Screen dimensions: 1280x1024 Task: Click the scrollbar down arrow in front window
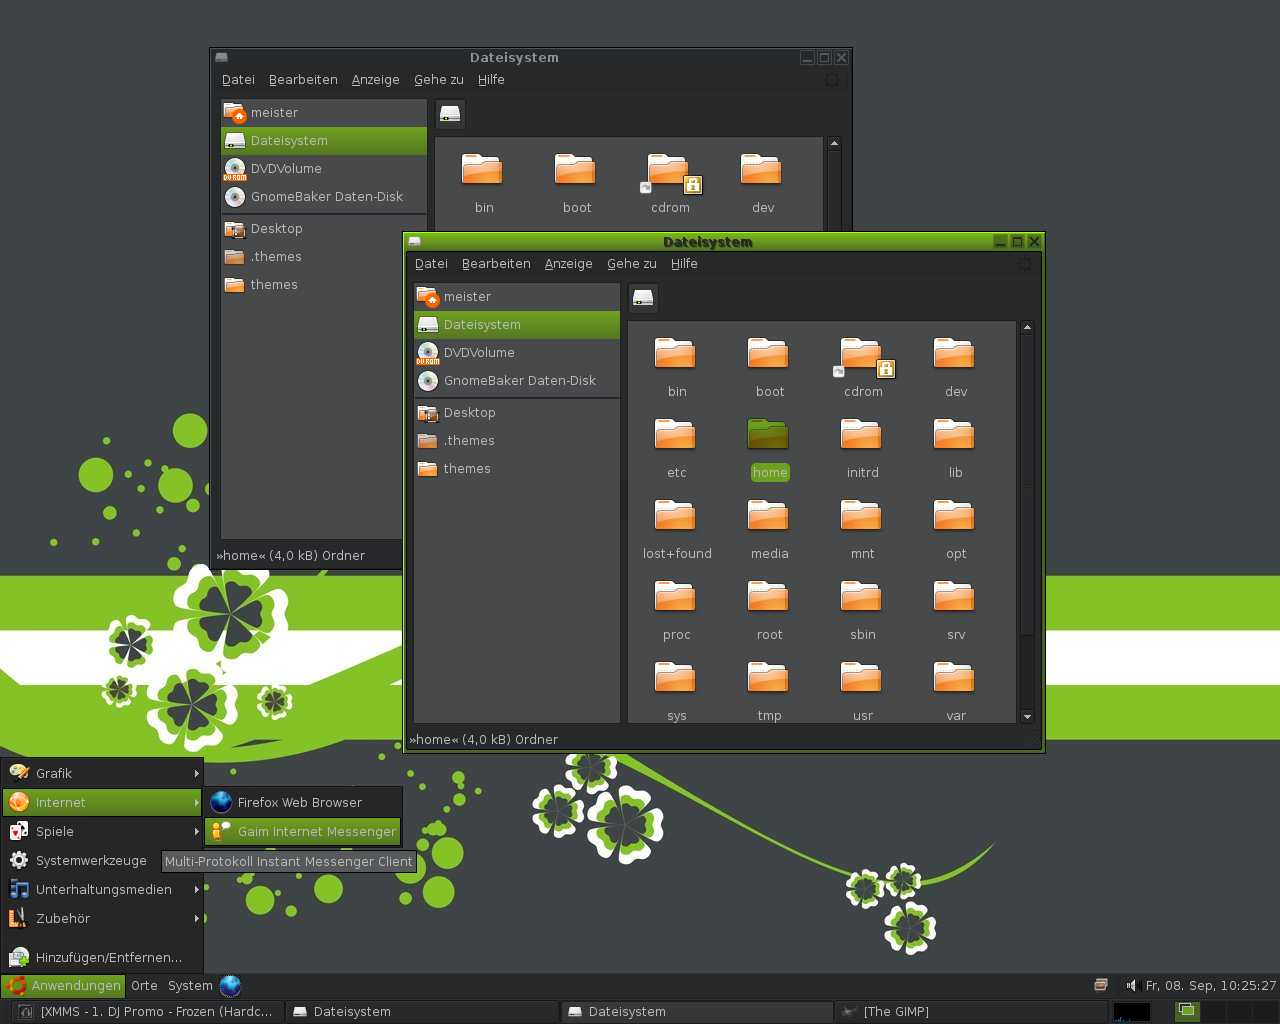[x=1027, y=716]
